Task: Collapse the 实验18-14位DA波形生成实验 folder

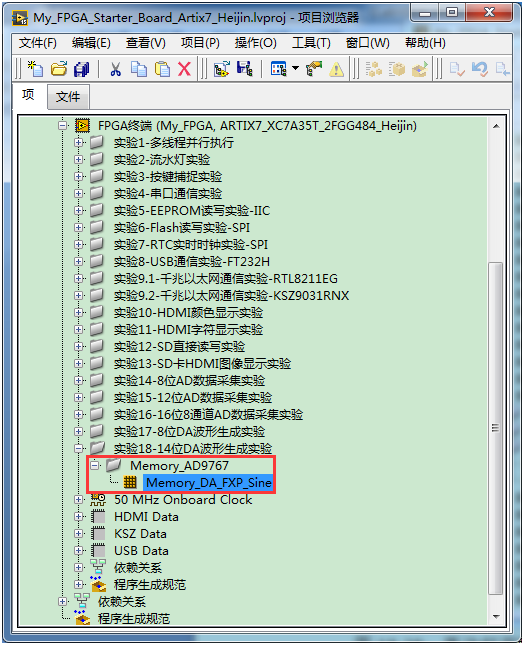Action: click(x=79, y=448)
